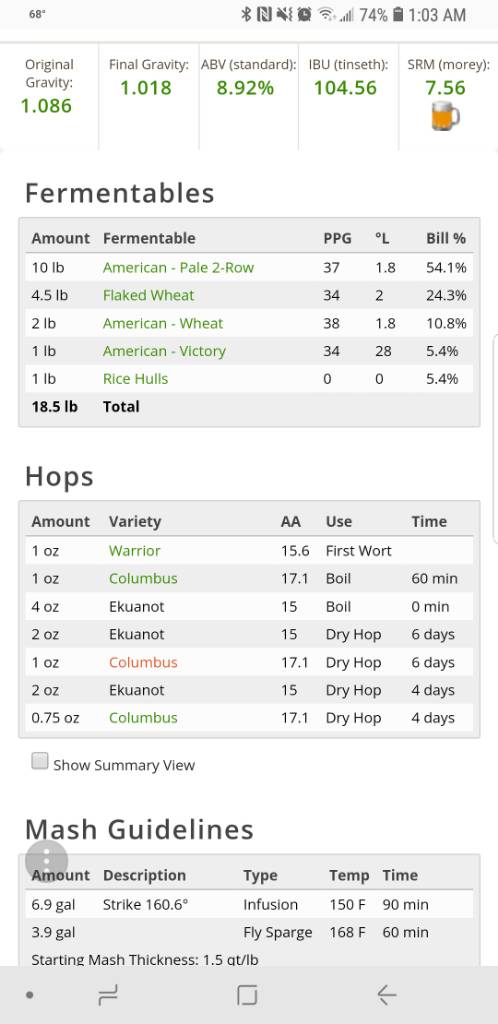Open the recent apps navigation button

(108, 995)
